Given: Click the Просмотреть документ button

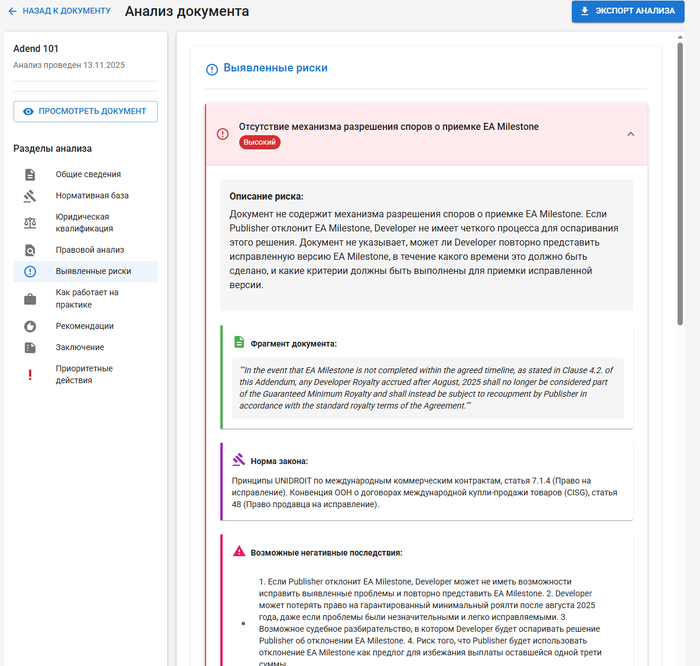Looking at the screenshot, I should click(x=85, y=111).
